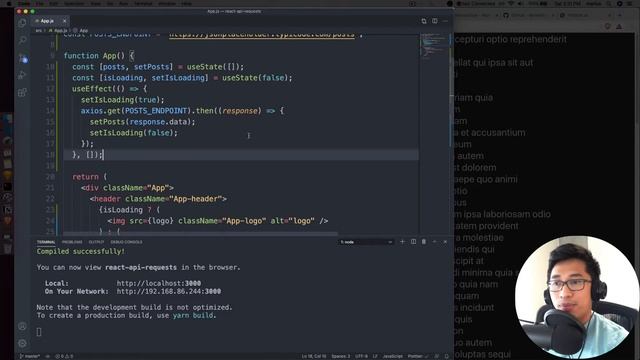Screen dimensions: 640x360
Task: Split the editor to the right
Action: coord(435,21)
